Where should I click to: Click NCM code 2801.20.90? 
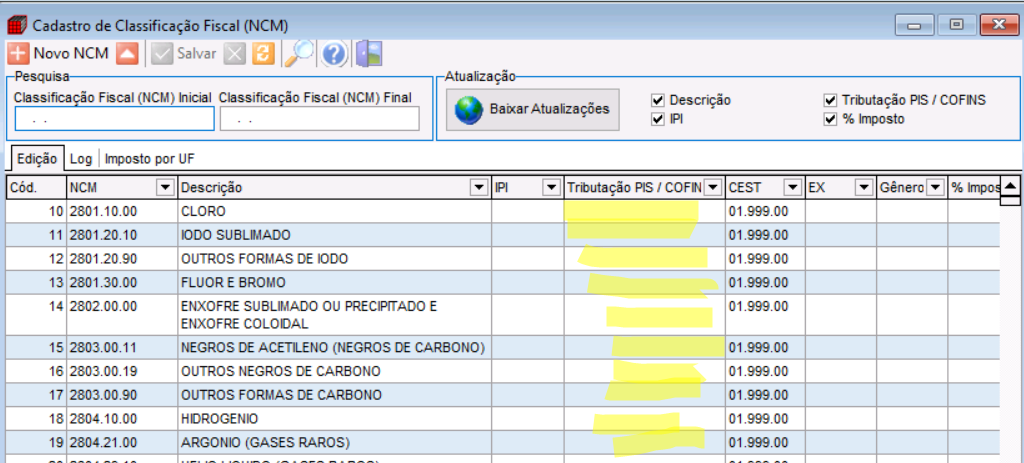point(103,259)
